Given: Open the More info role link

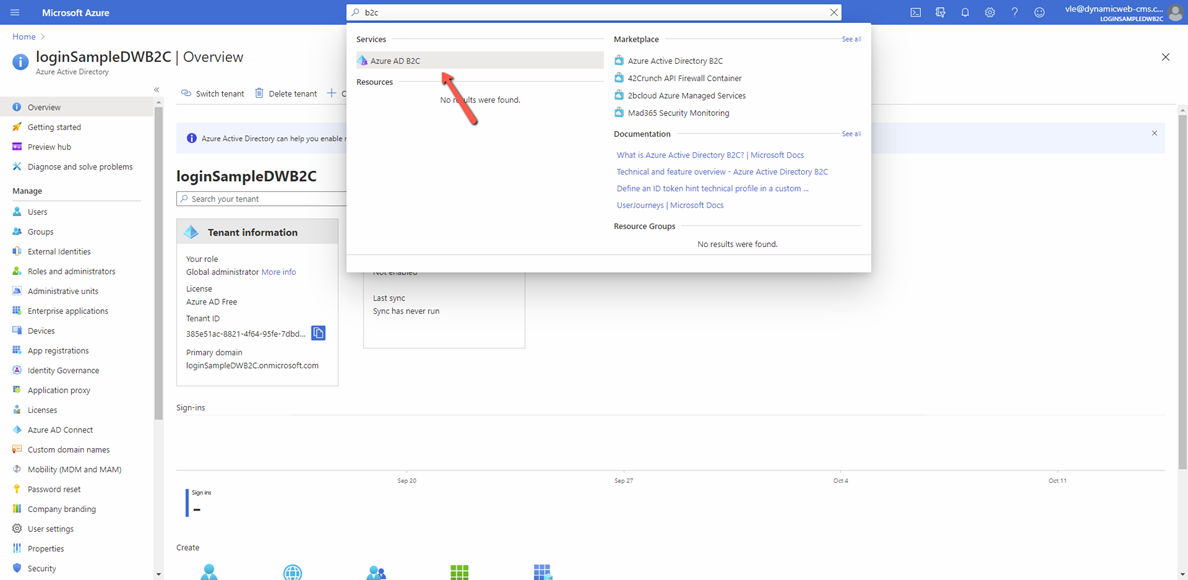Looking at the screenshot, I should coord(279,272).
